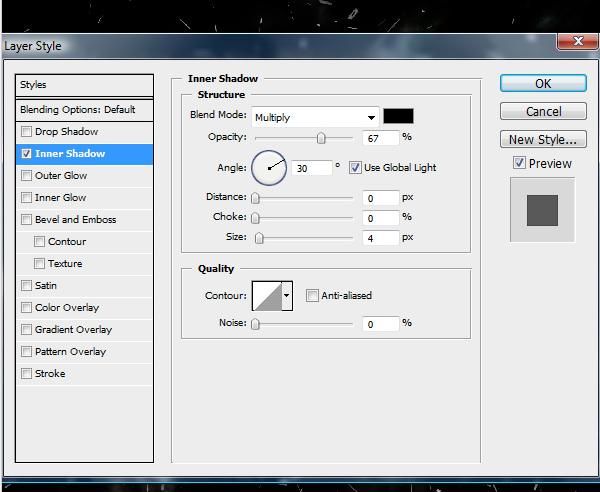Click the Choke slider handle

(255, 218)
